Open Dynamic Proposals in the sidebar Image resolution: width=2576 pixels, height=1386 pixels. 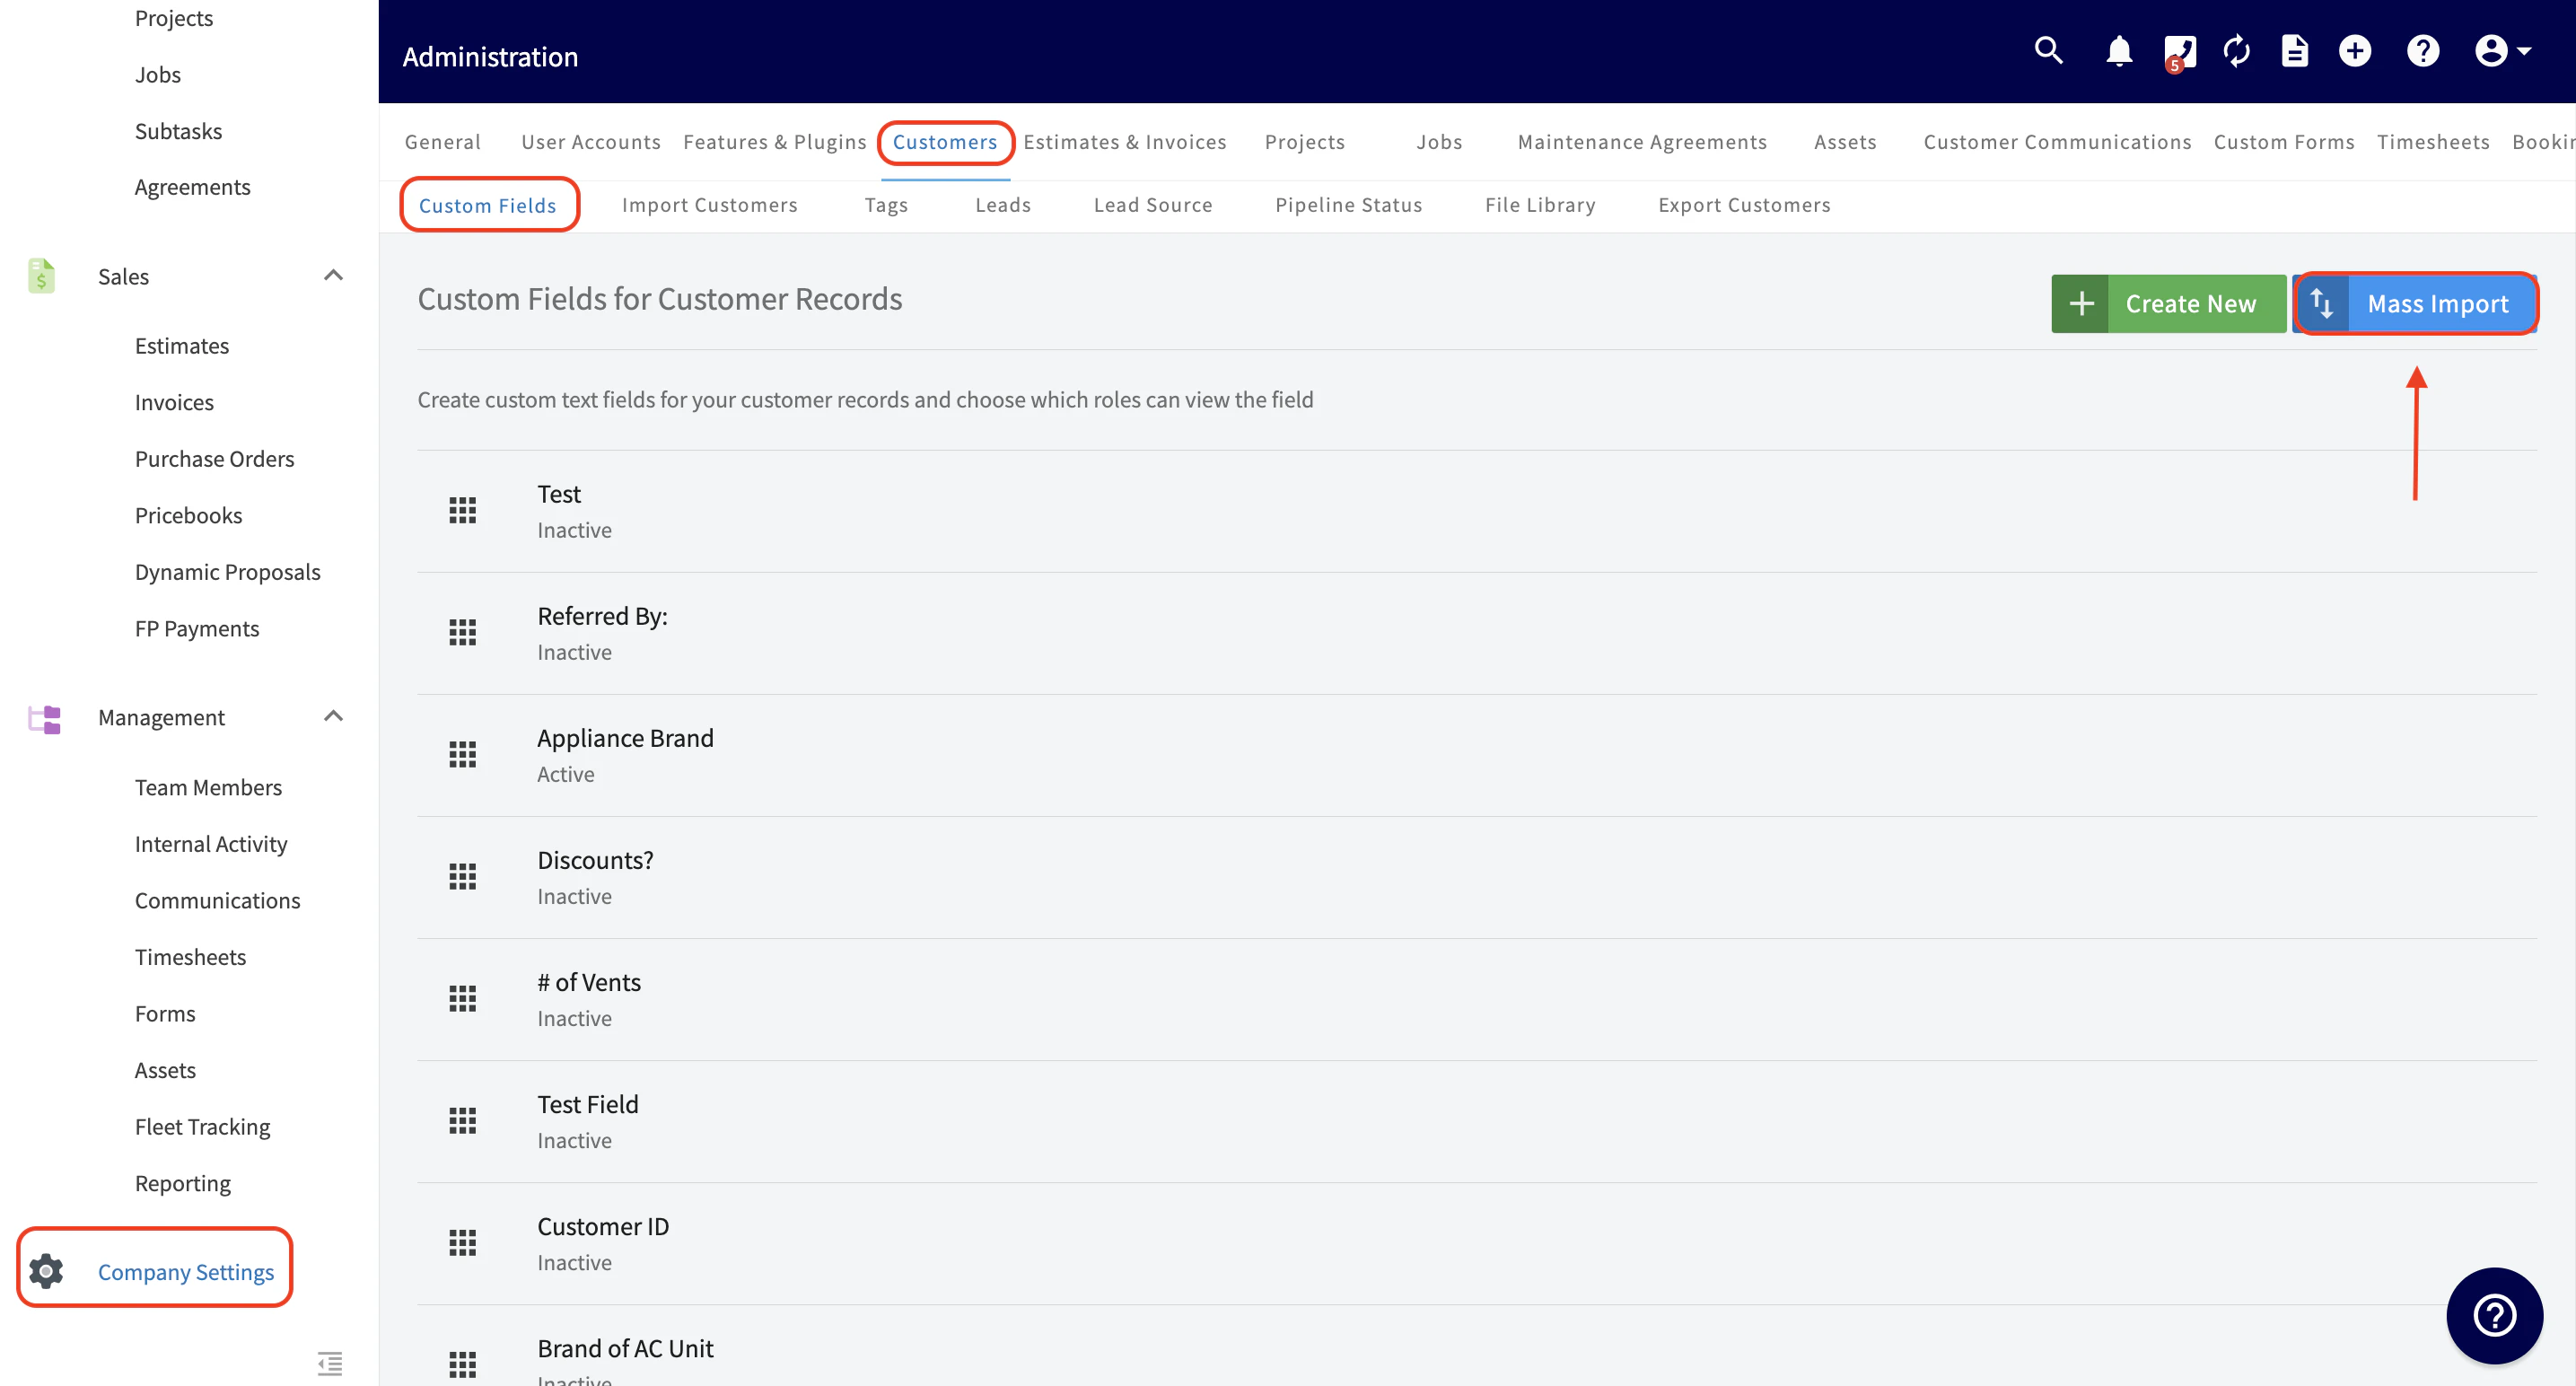click(x=228, y=572)
